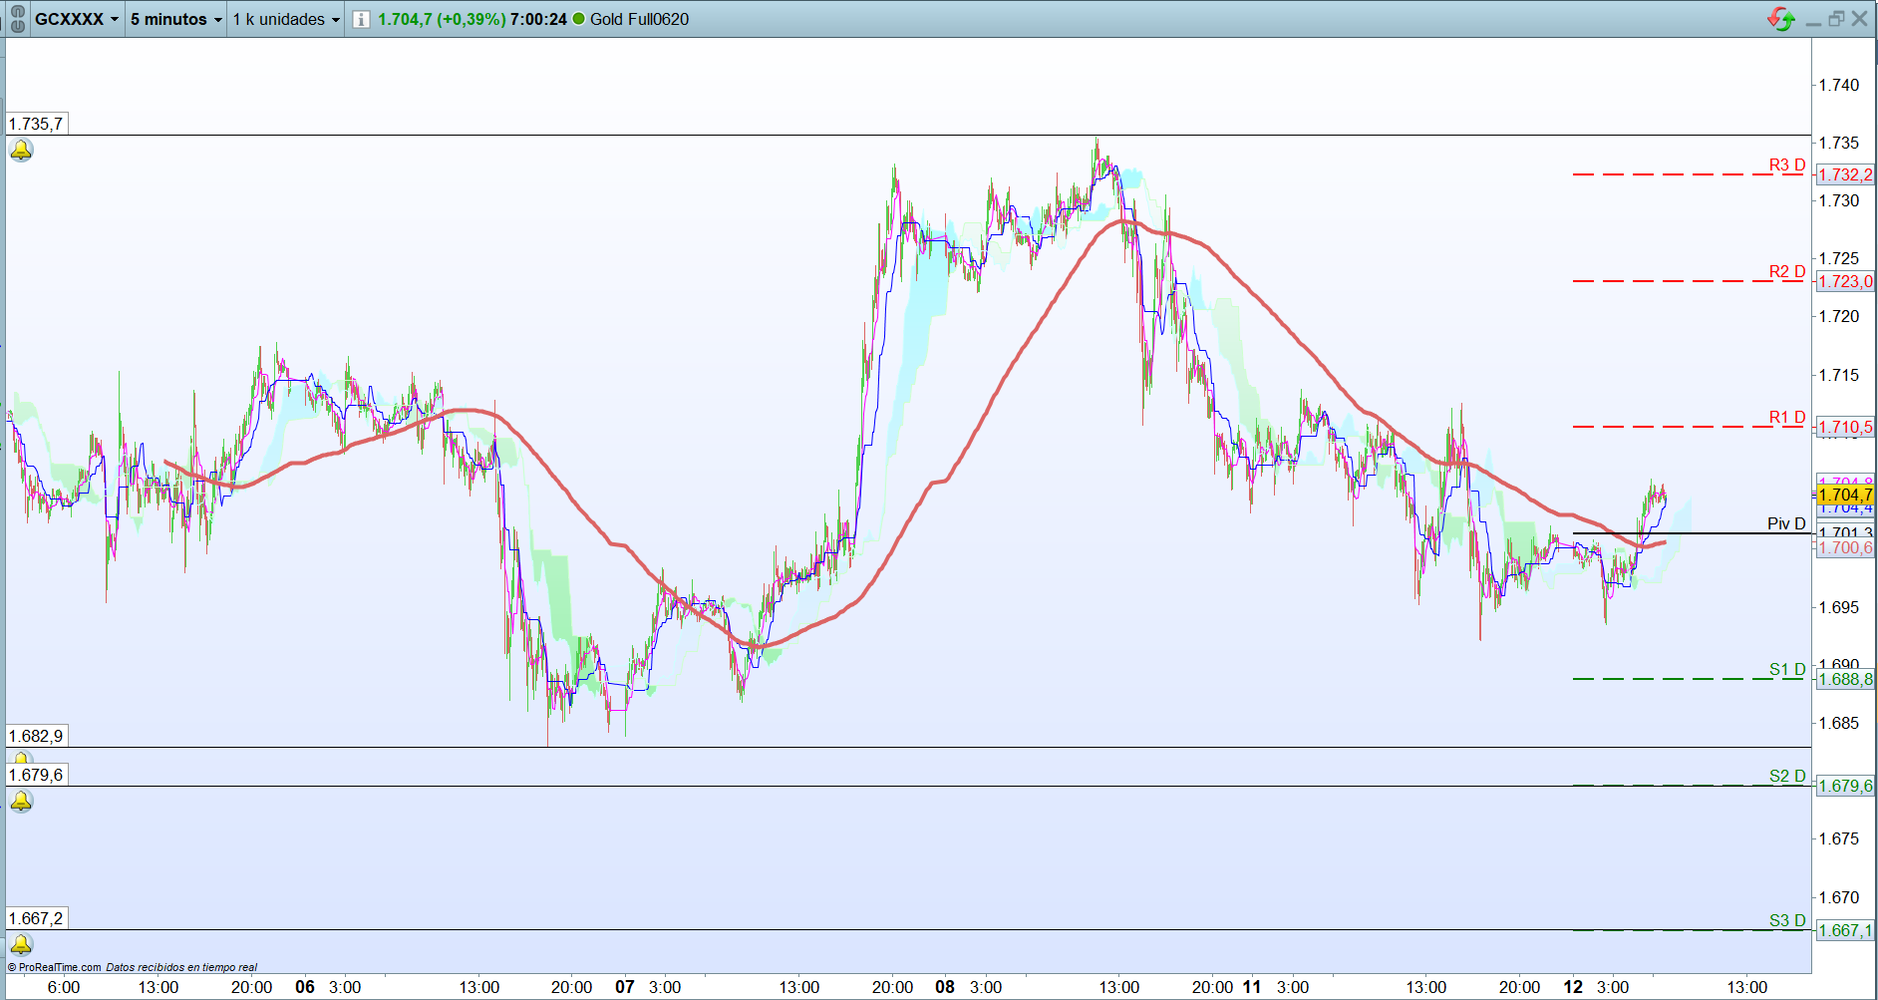The width and height of the screenshot is (1878, 1000).
Task: Click the red-green refresh arrows icon
Action: 1781,19
